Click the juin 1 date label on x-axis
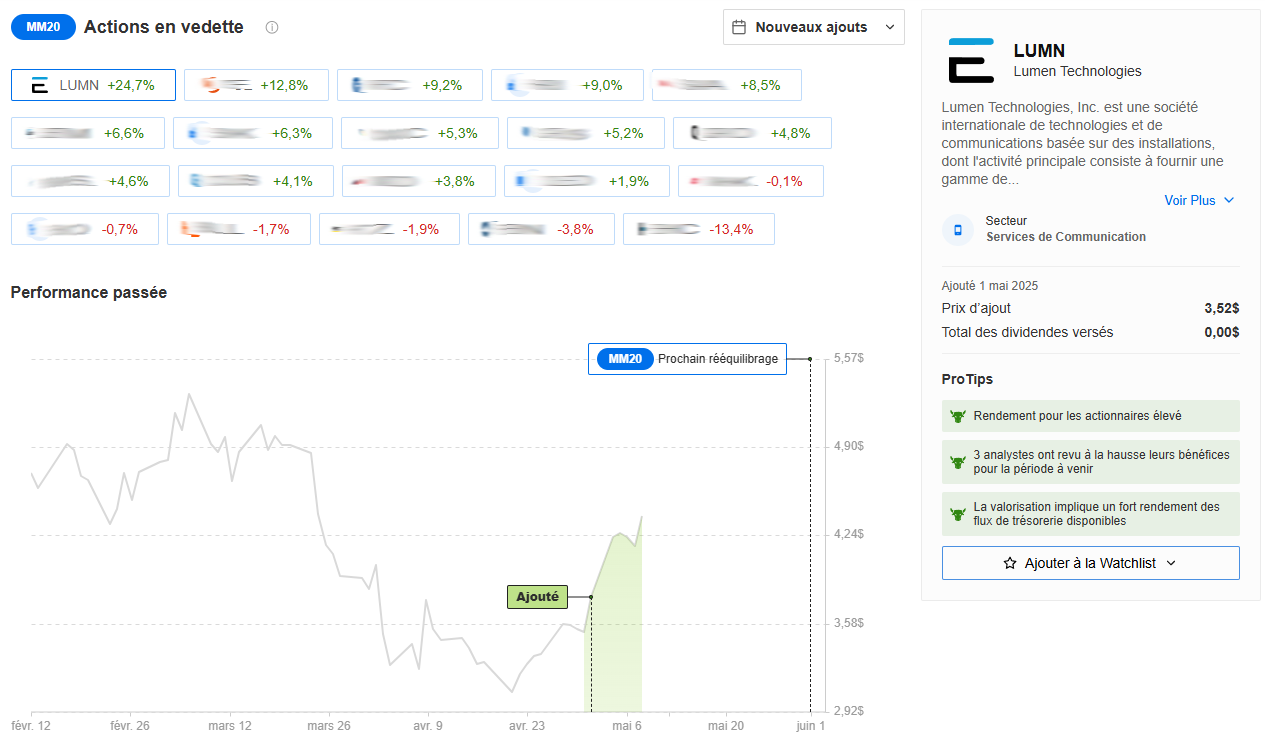 810,726
